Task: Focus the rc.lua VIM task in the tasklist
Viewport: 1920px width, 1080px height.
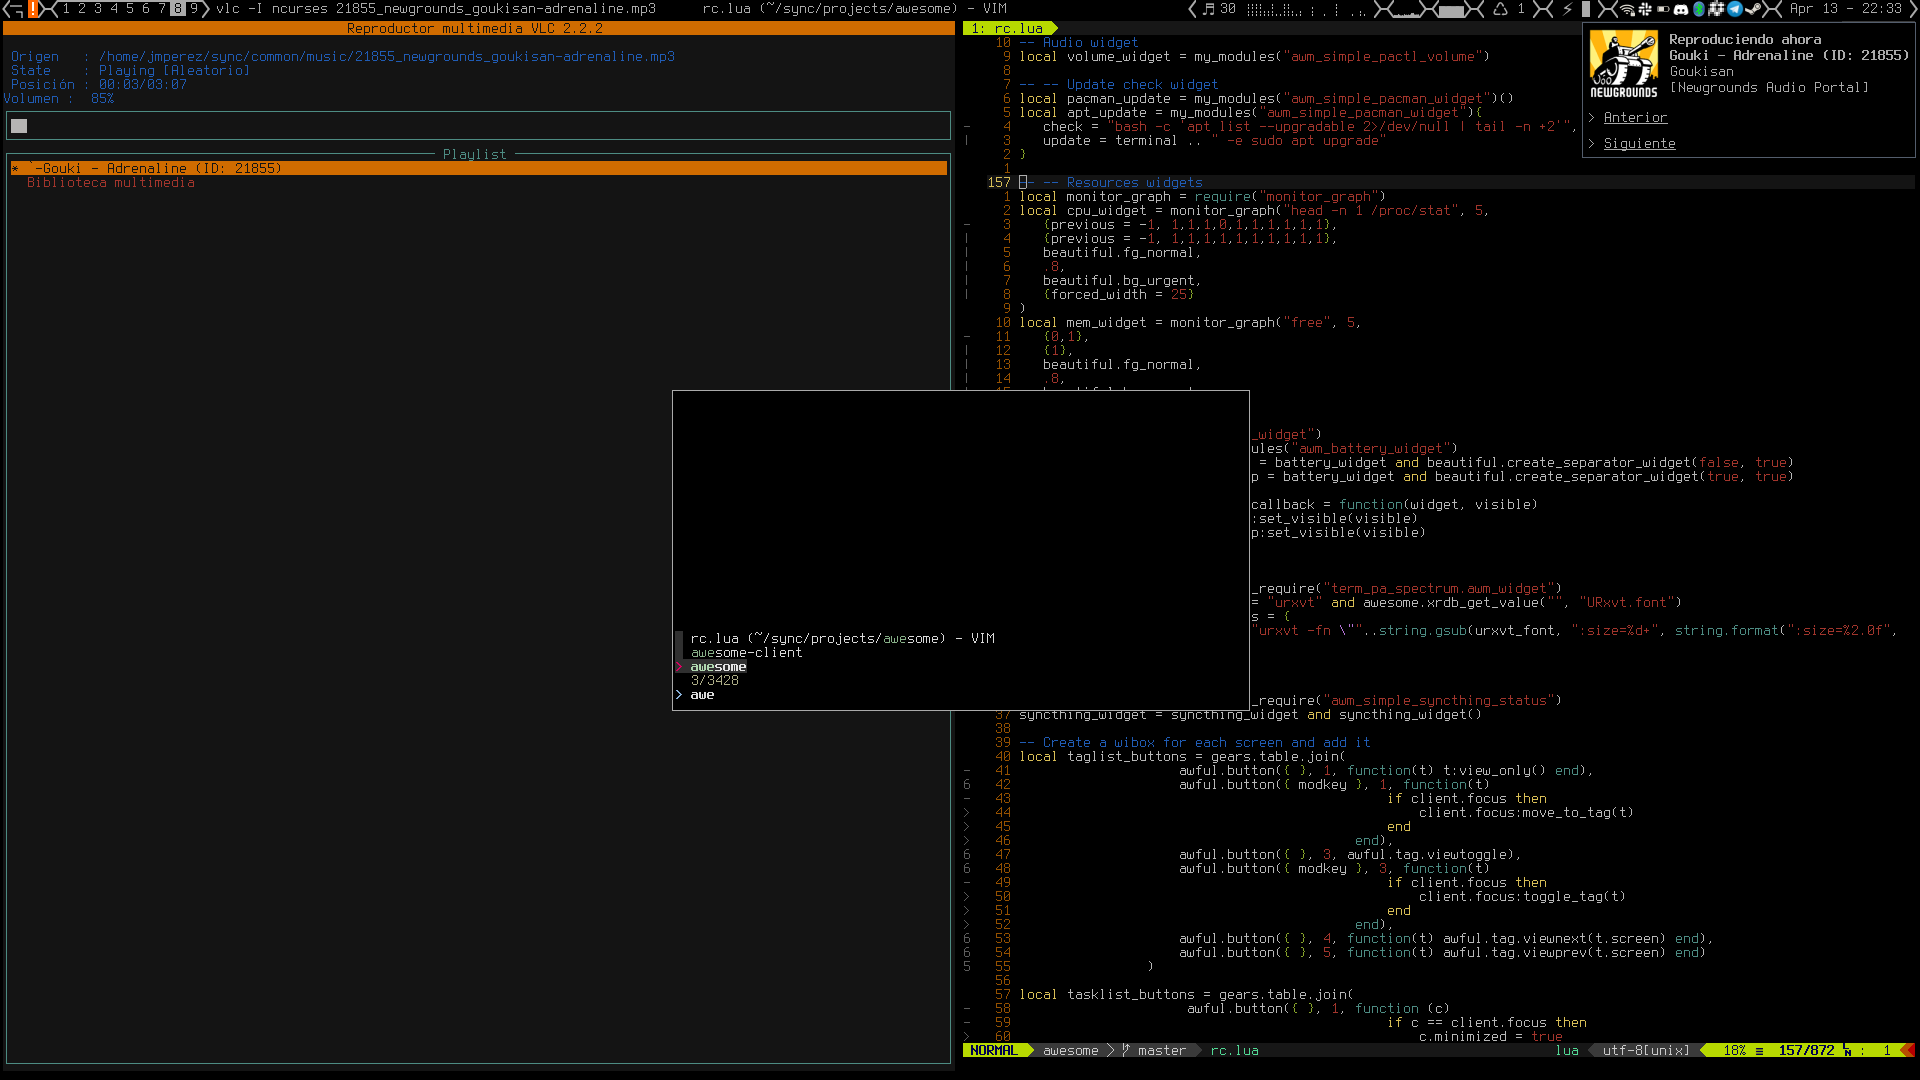Action: point(854,9)
